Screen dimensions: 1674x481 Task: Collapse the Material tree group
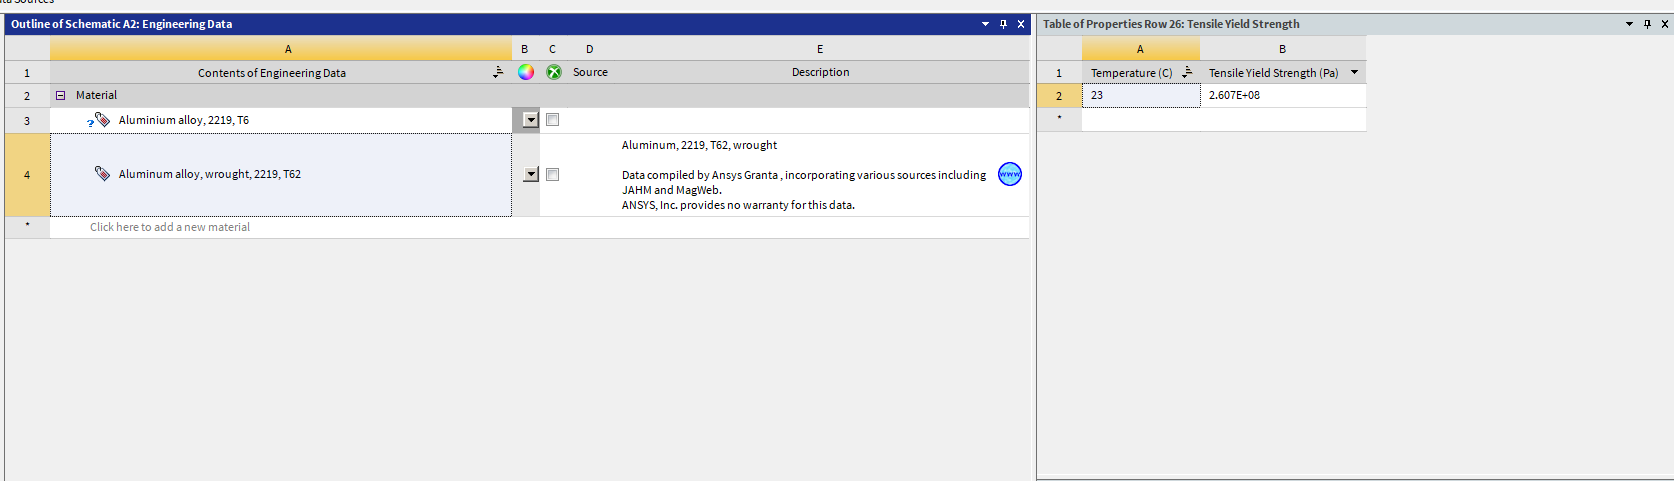[x=60, y=96]
